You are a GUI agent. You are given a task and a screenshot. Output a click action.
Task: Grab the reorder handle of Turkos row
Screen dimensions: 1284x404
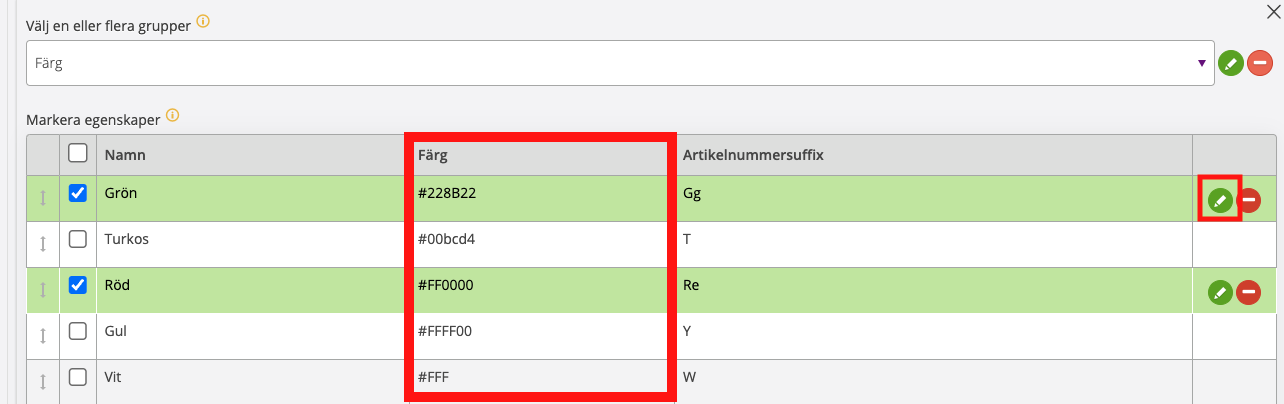point(43,243)
